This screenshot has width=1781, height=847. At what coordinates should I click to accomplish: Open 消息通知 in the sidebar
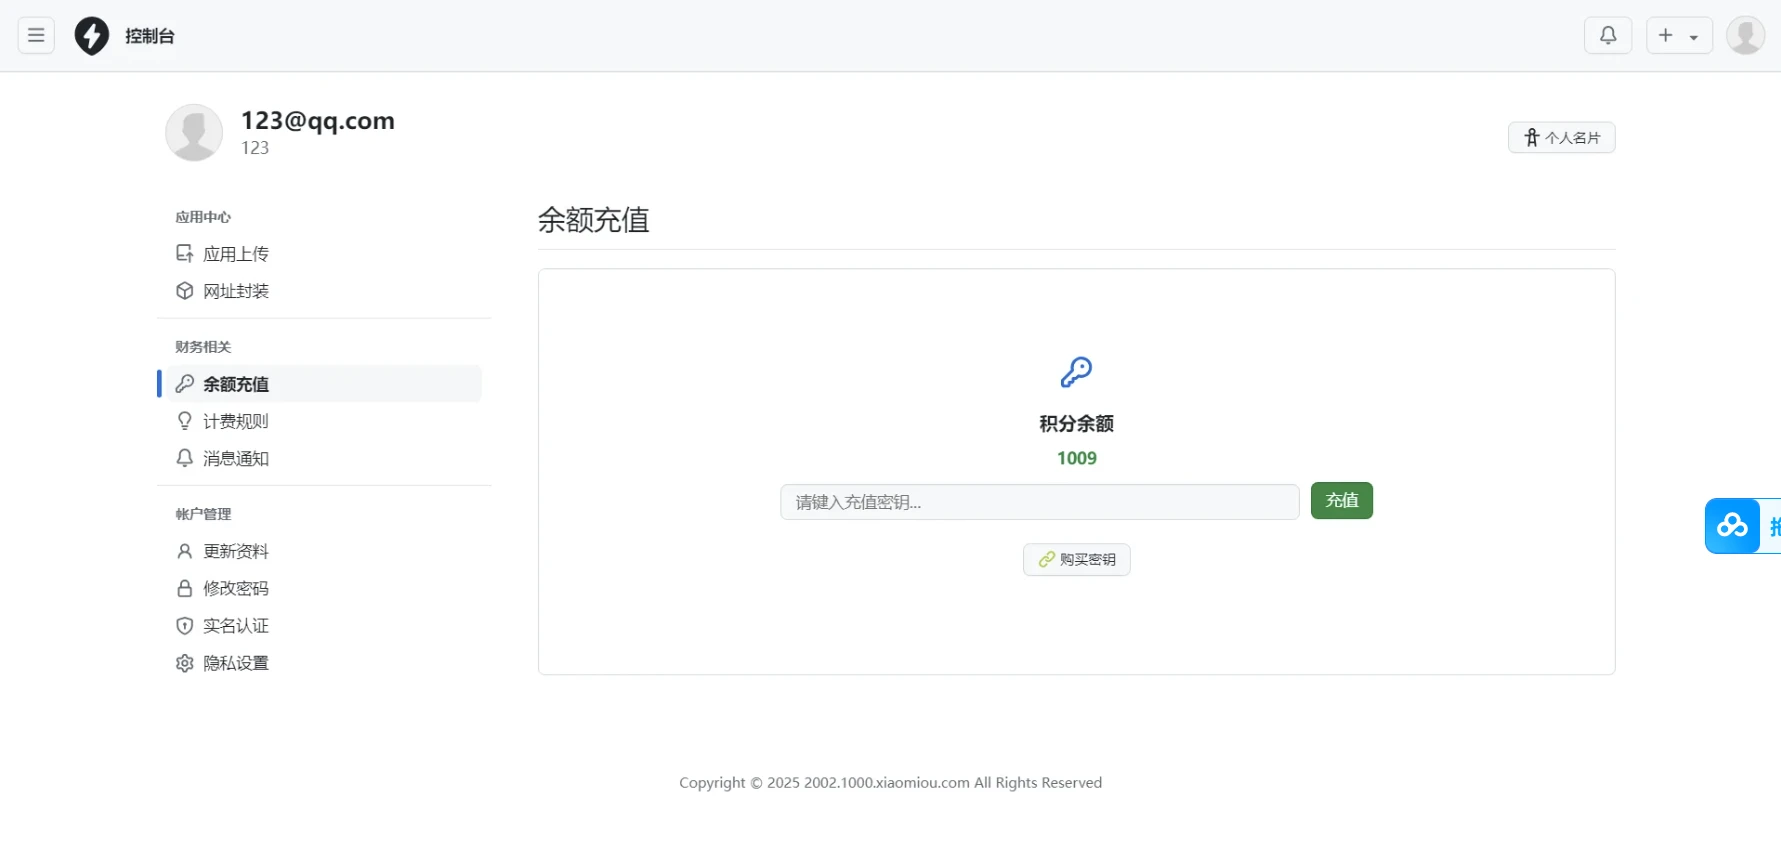[236, 458]
